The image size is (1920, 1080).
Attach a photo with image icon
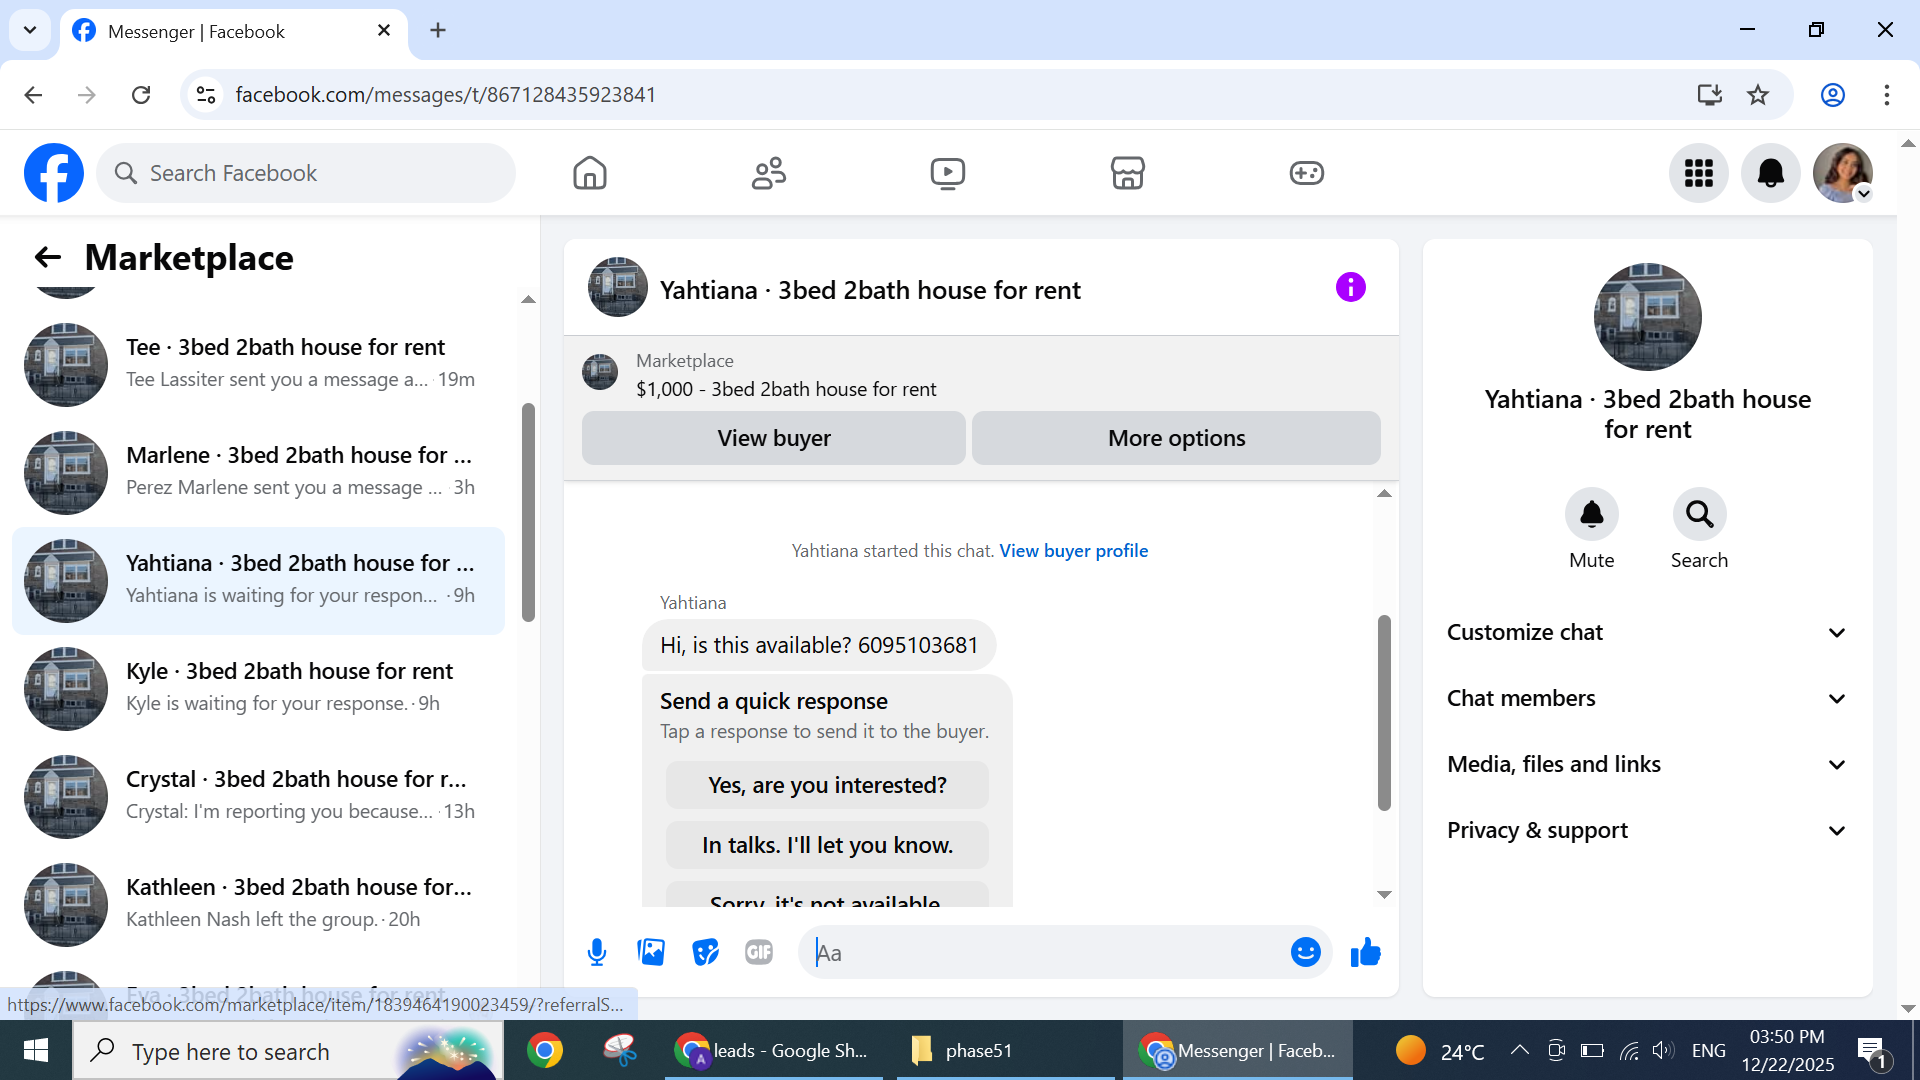click(x=651, y=953)
